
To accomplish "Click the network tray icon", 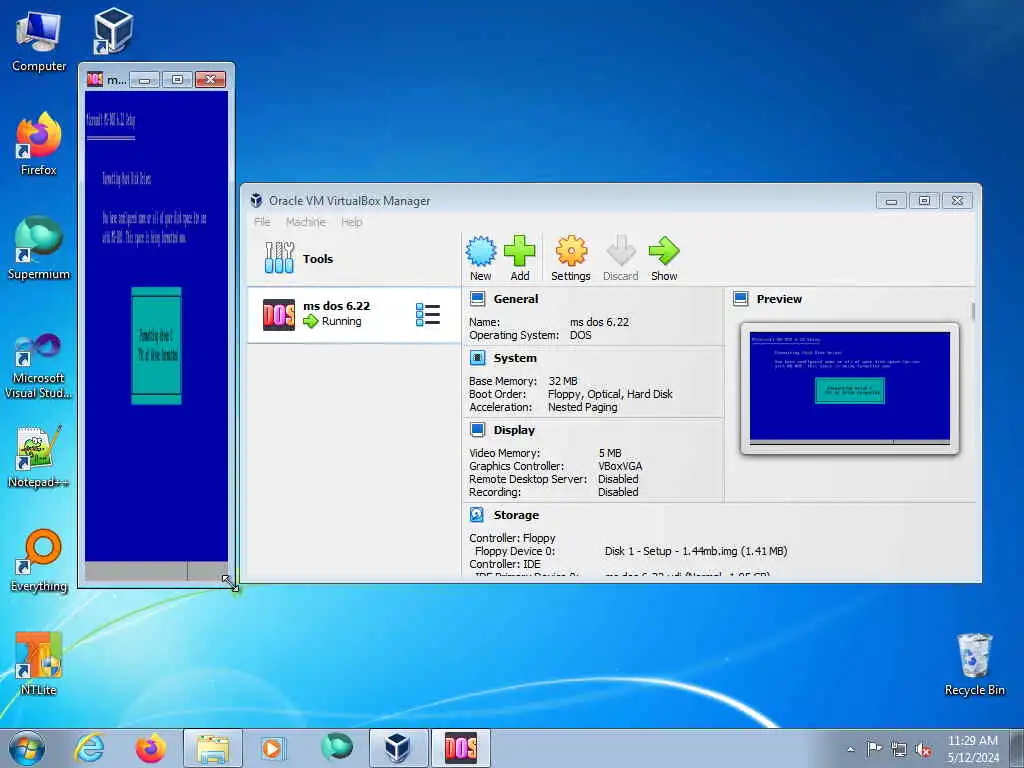I will (x=899, y=749).
